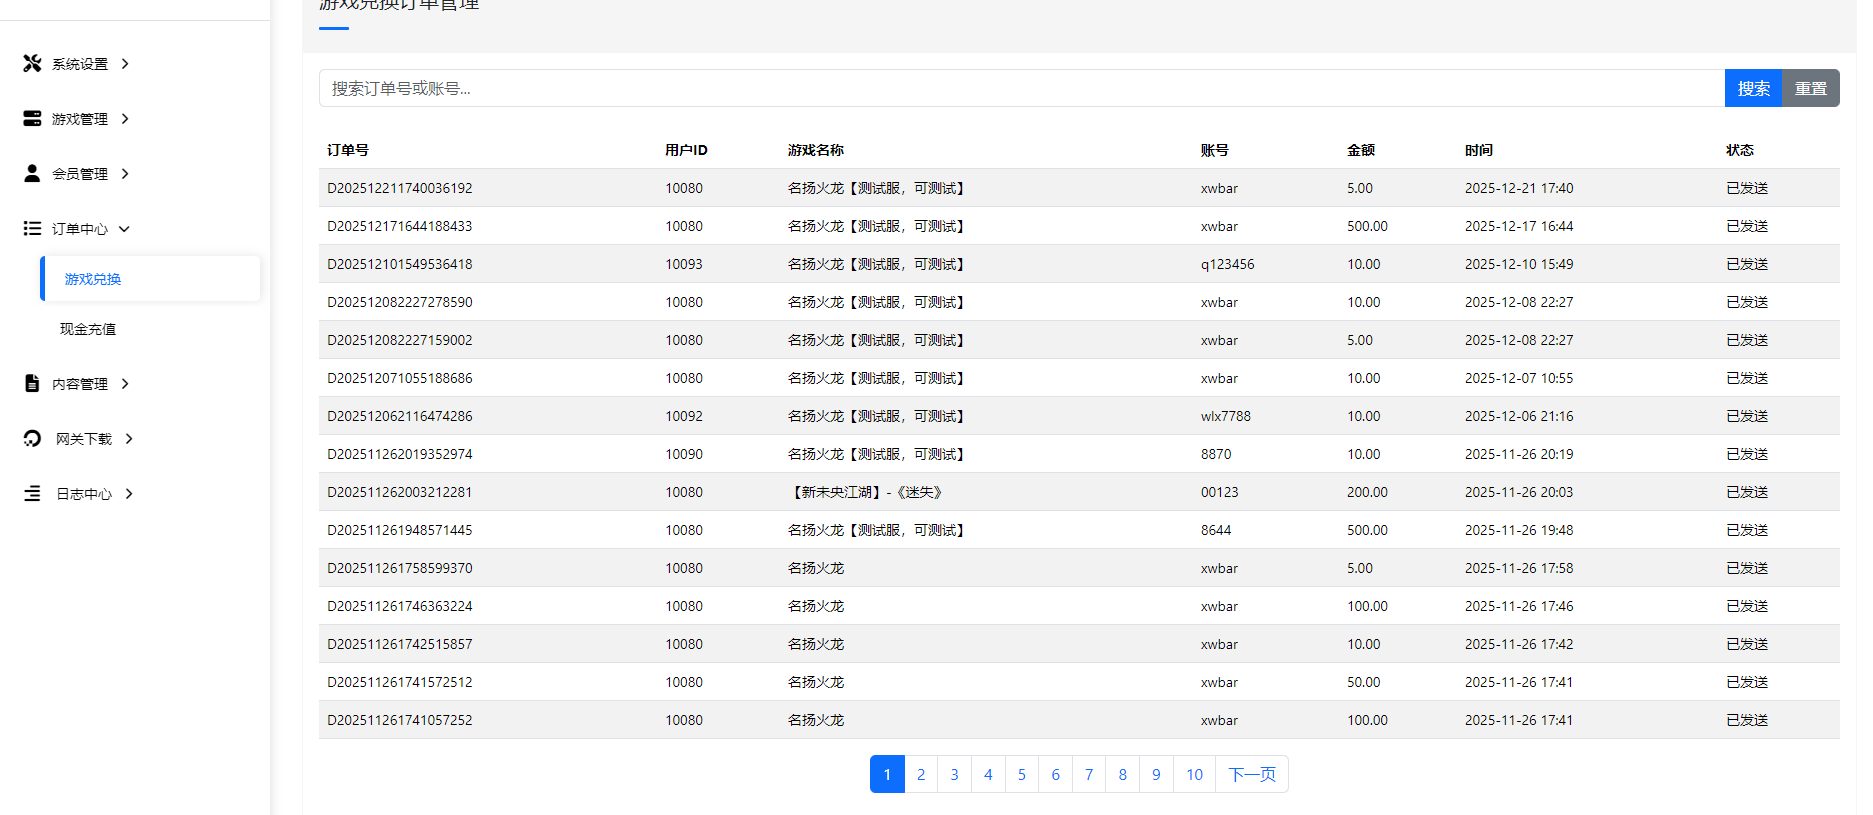Viewport: 1873px width, 815px height.
Task: Click 下一页 next page link
Action: [1251, 775]
